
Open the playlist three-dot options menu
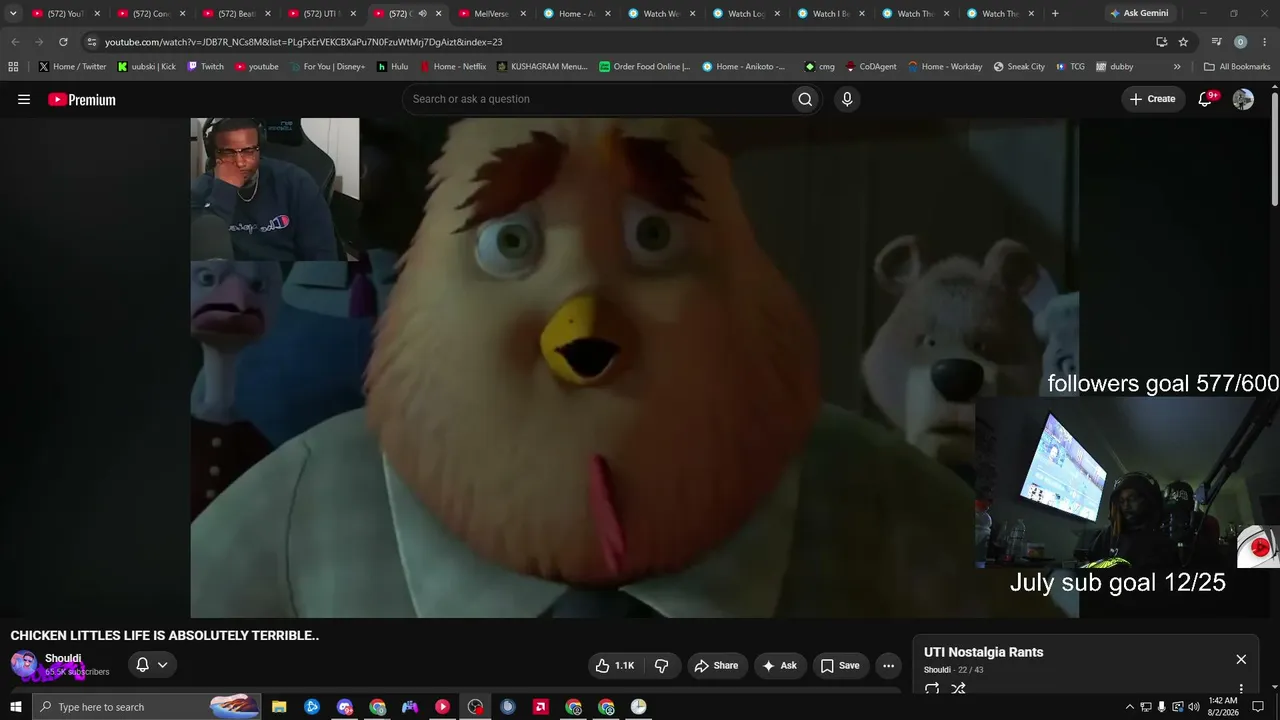[1241, 689]
